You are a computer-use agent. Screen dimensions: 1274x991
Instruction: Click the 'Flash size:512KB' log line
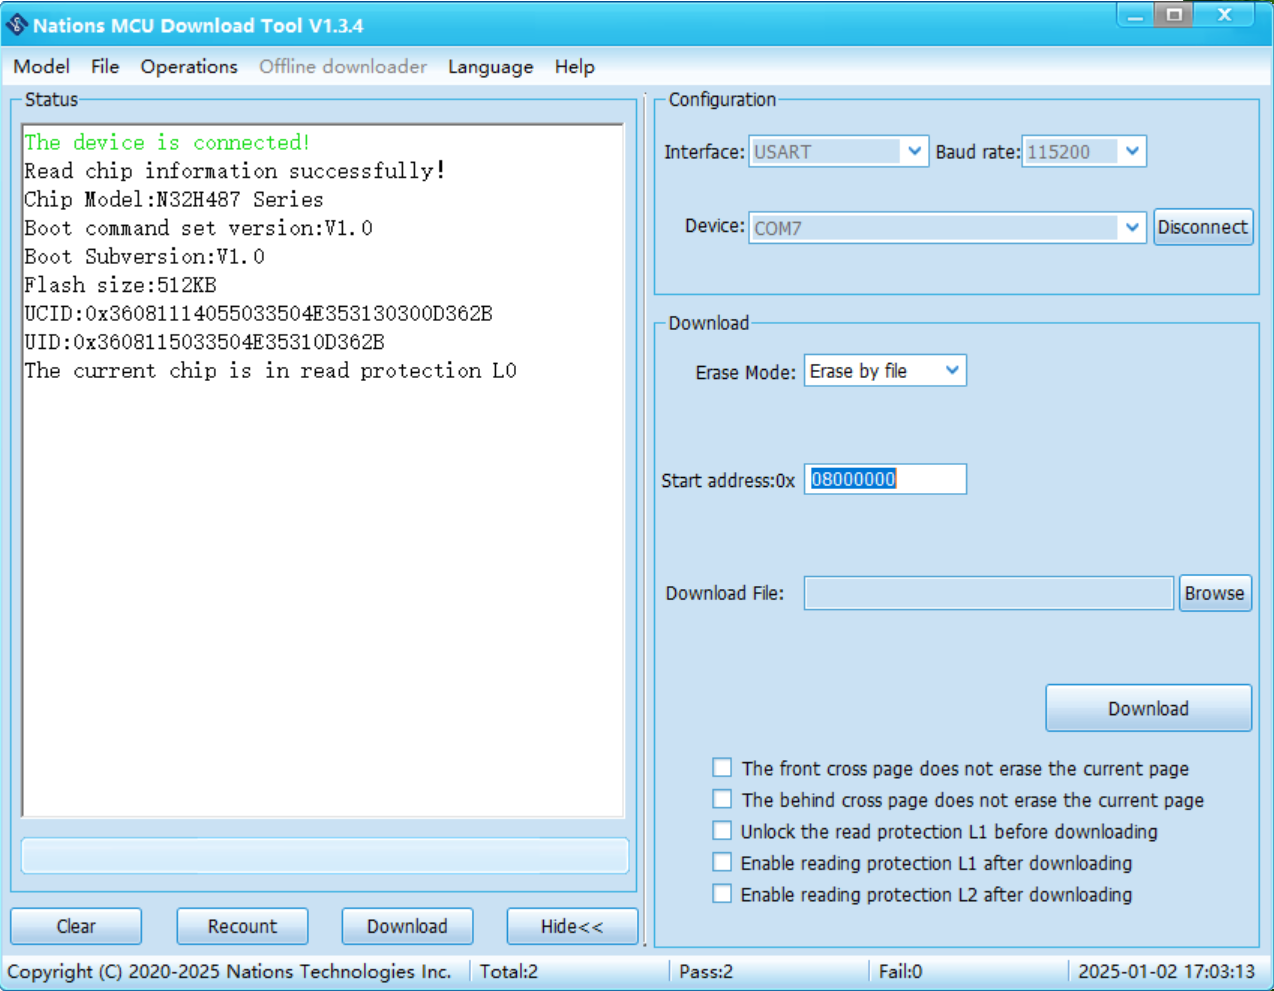pos(120,285)
